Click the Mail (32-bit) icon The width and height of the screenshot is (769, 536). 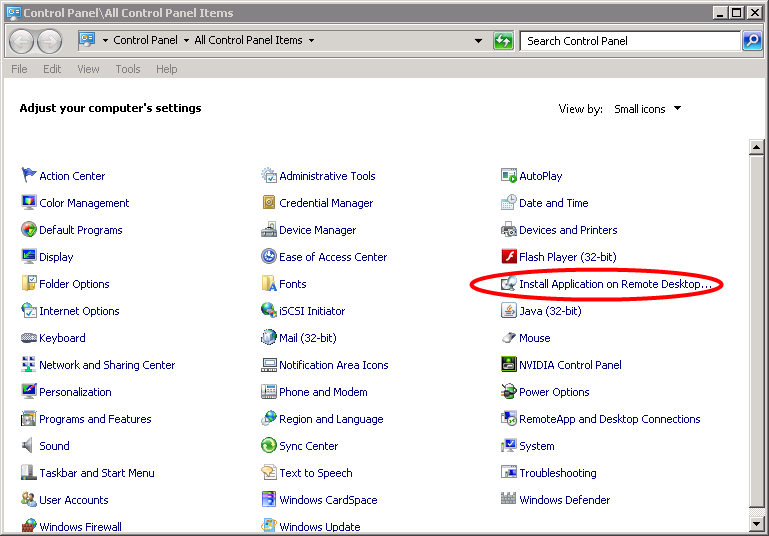pyautogui.click(x=268, y=337)
